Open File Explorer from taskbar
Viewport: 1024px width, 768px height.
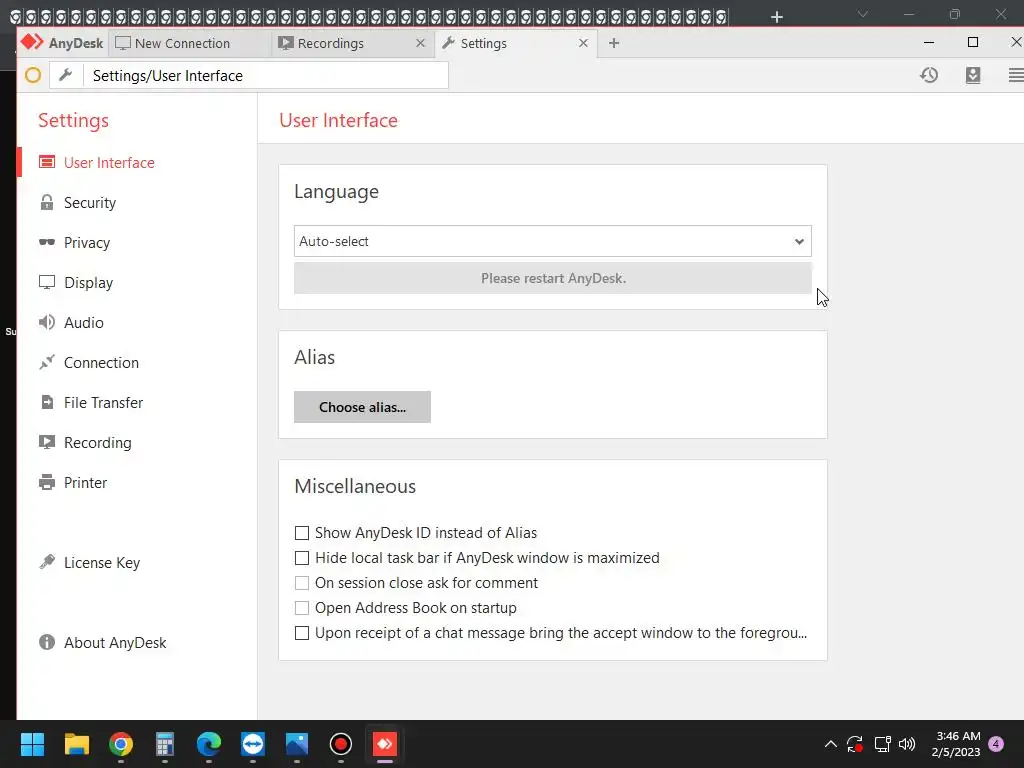(76, 744)
